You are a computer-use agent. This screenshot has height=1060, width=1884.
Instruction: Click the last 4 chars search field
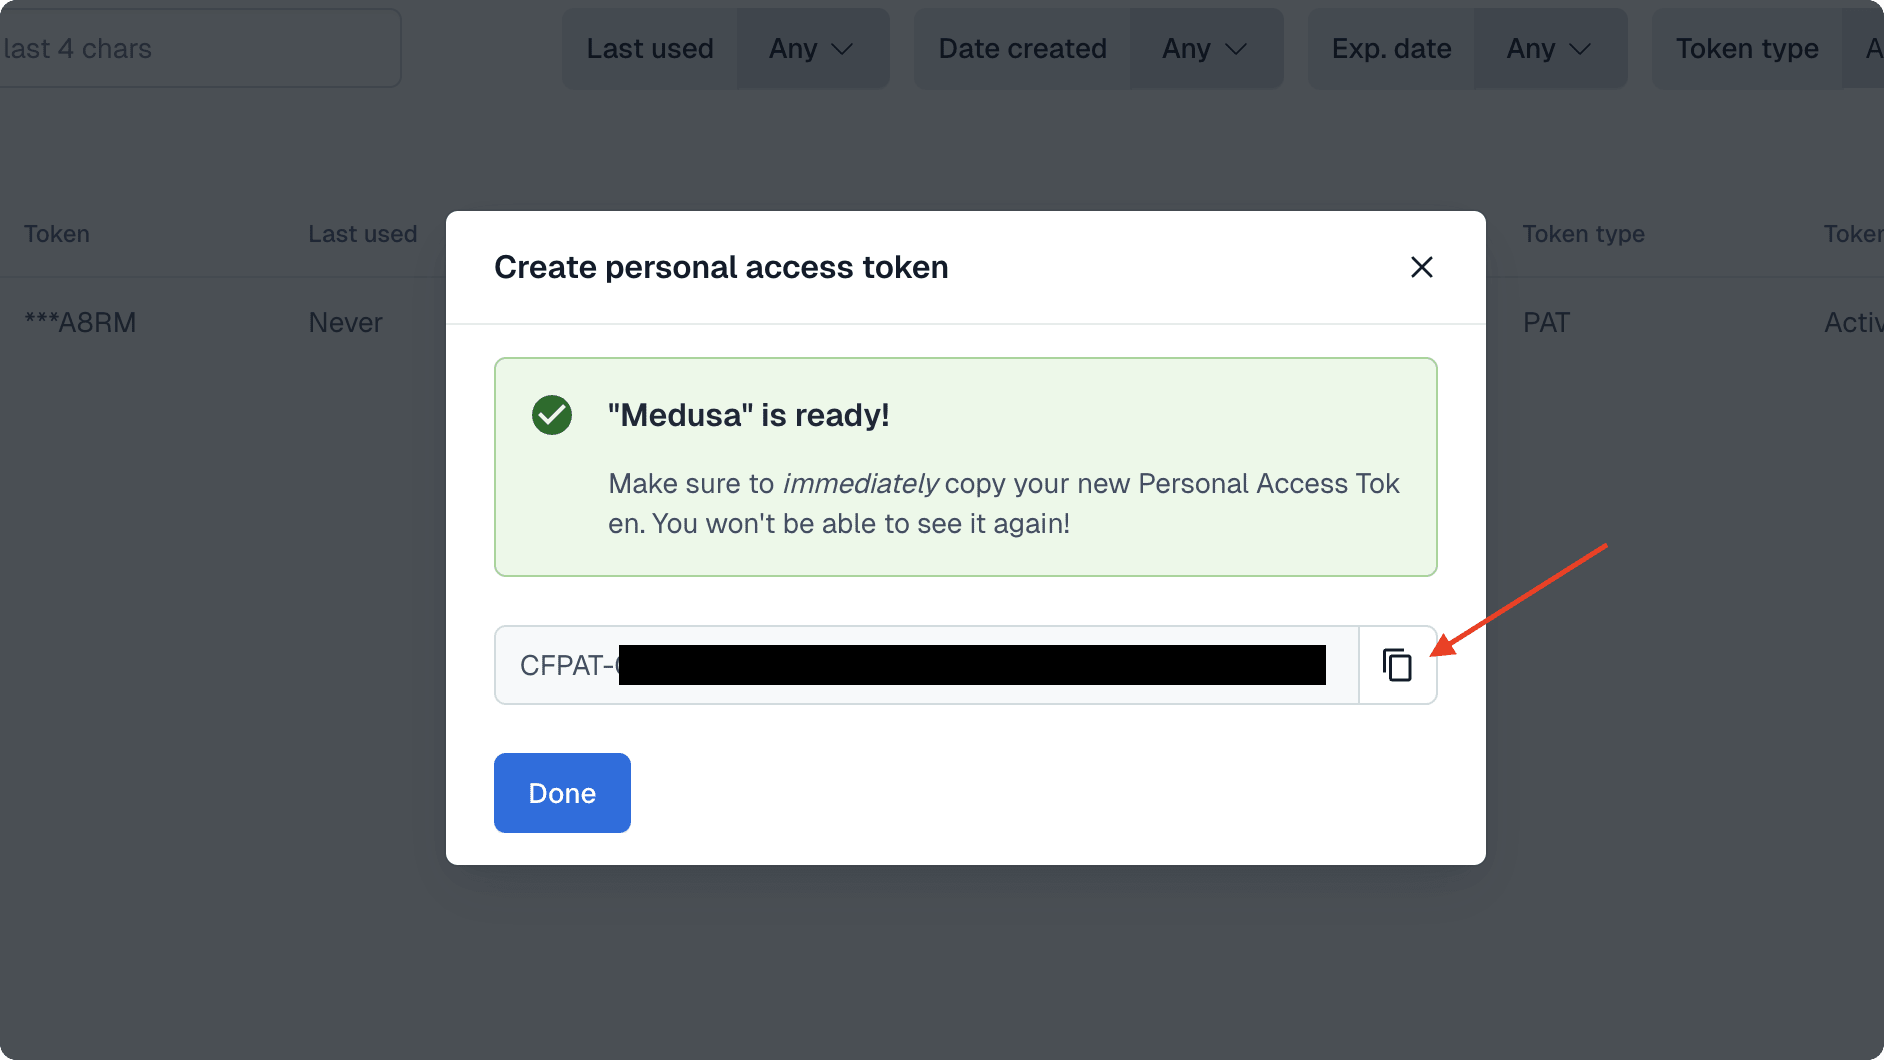[x=200, y=47]
